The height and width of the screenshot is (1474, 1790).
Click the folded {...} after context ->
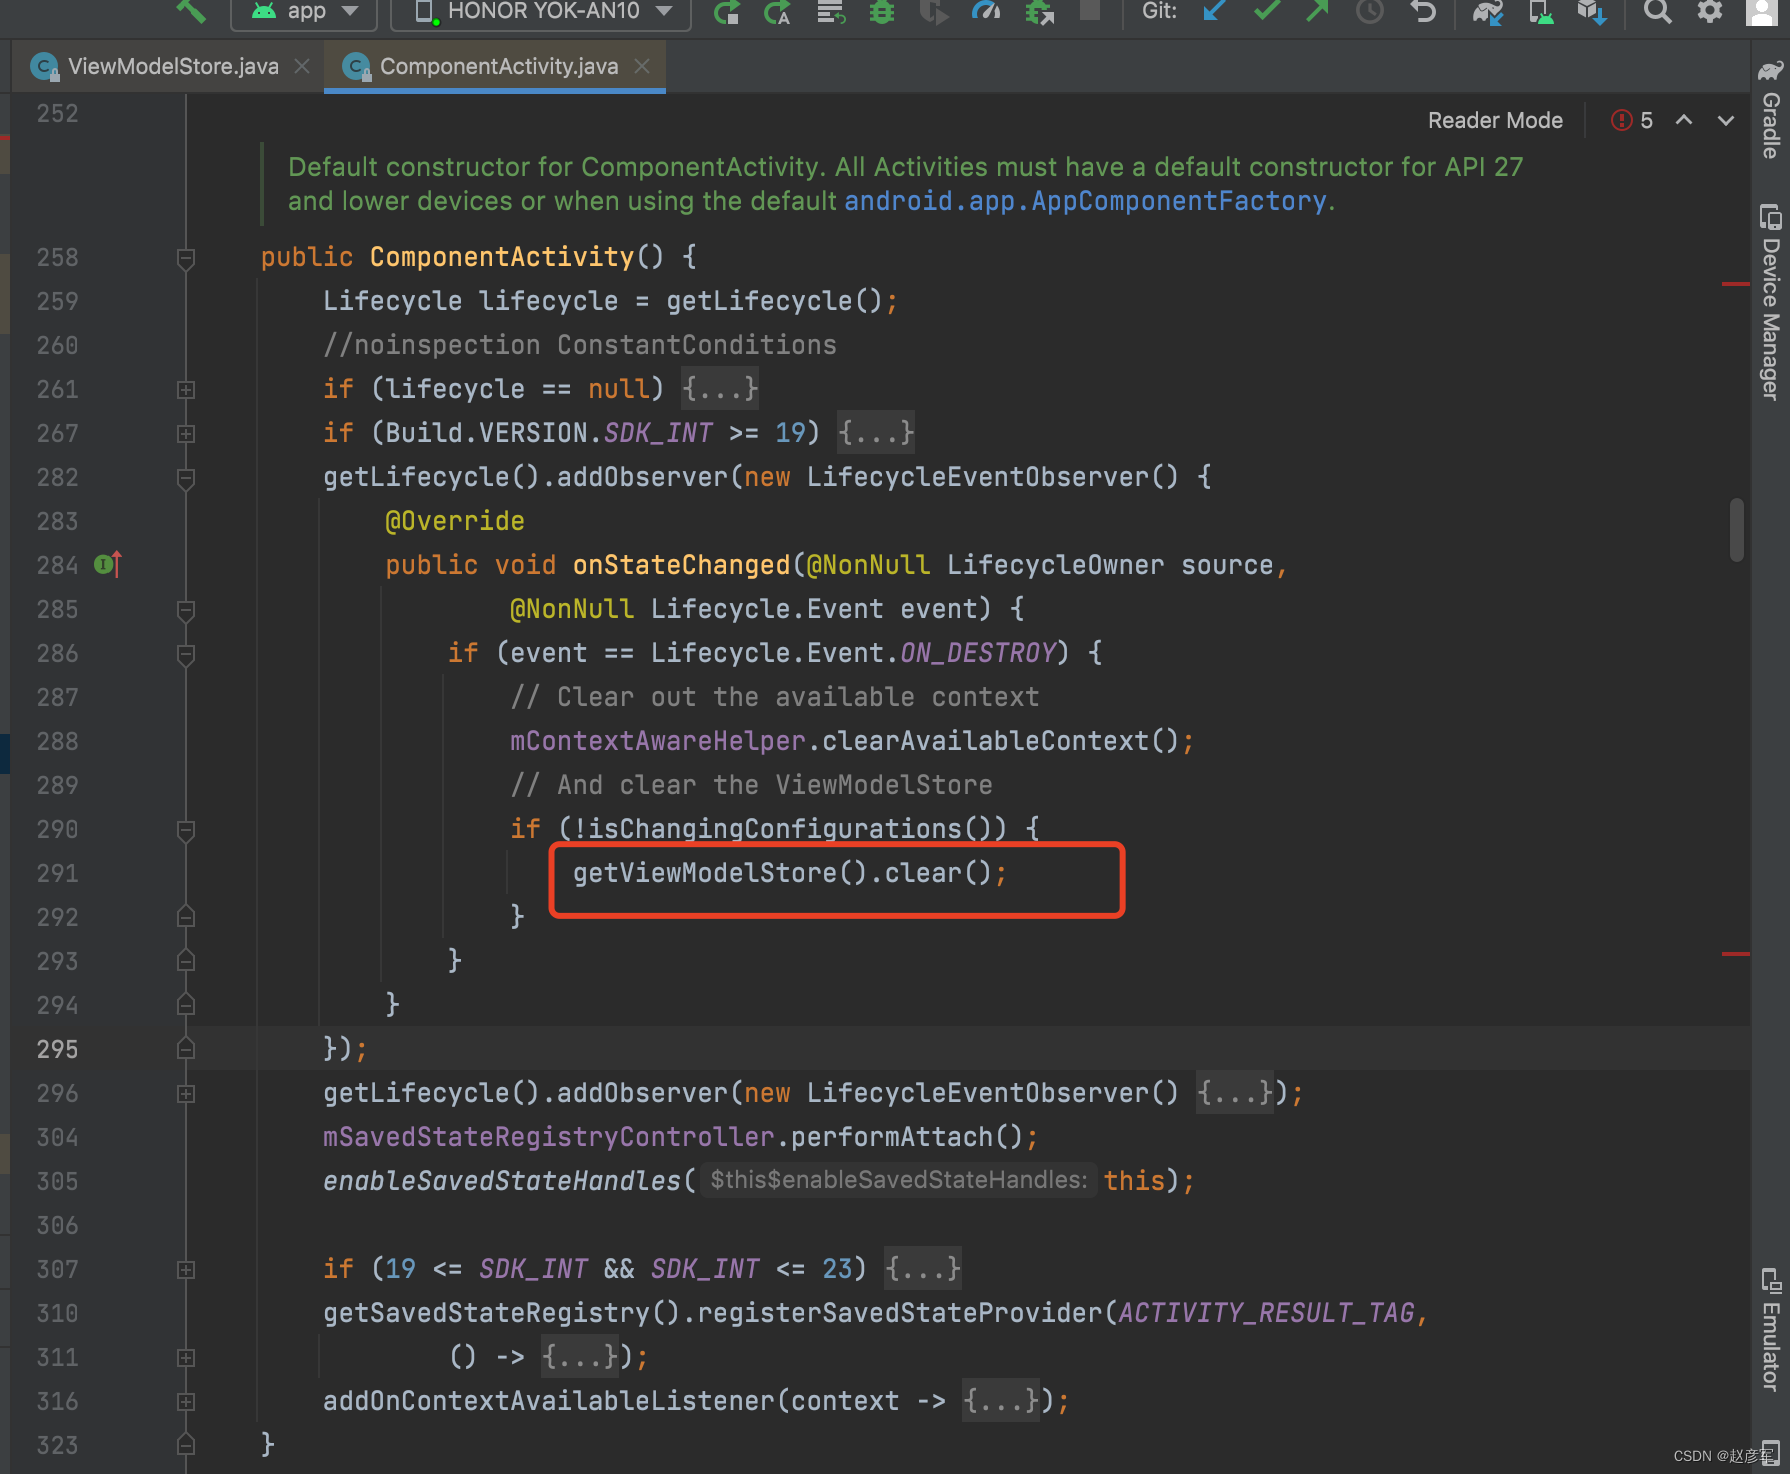tap(1001, 1401)
